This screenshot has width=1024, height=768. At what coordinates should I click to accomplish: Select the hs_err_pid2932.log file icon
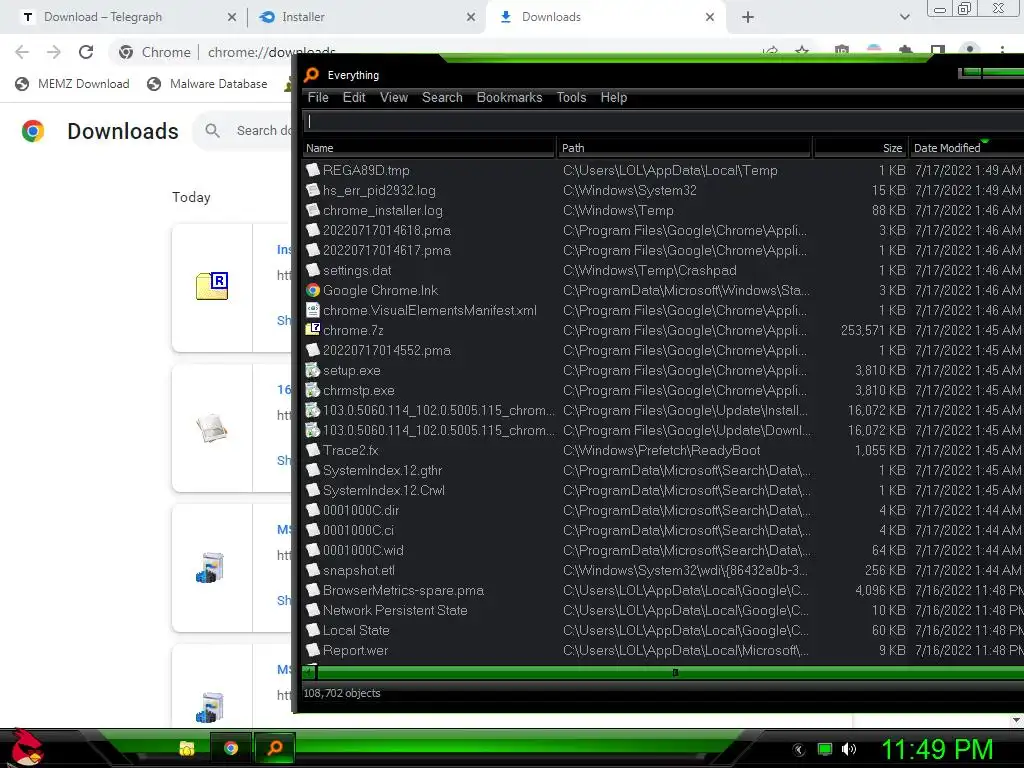[x=313, y=190]
